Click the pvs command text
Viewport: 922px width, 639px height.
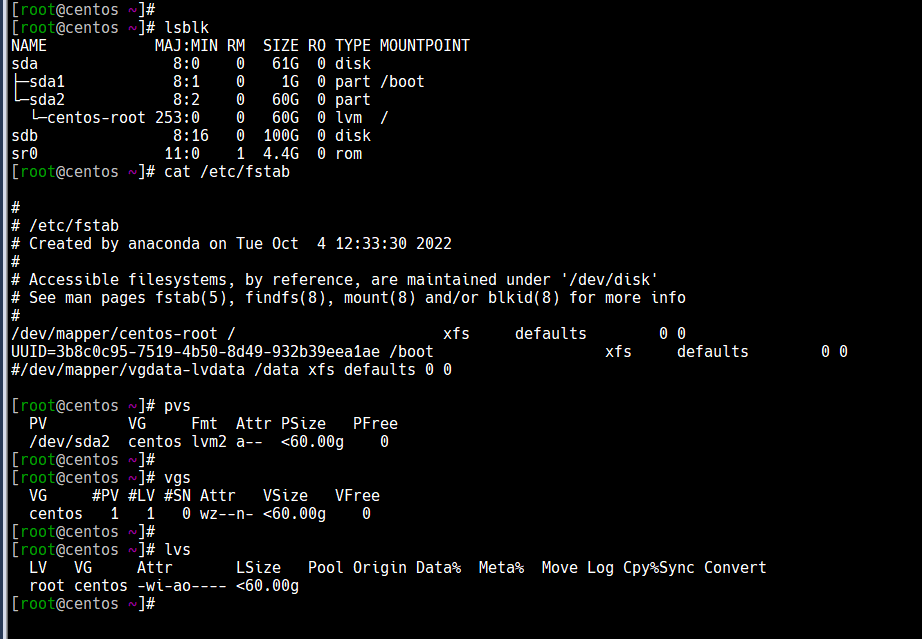coord(178,406)
